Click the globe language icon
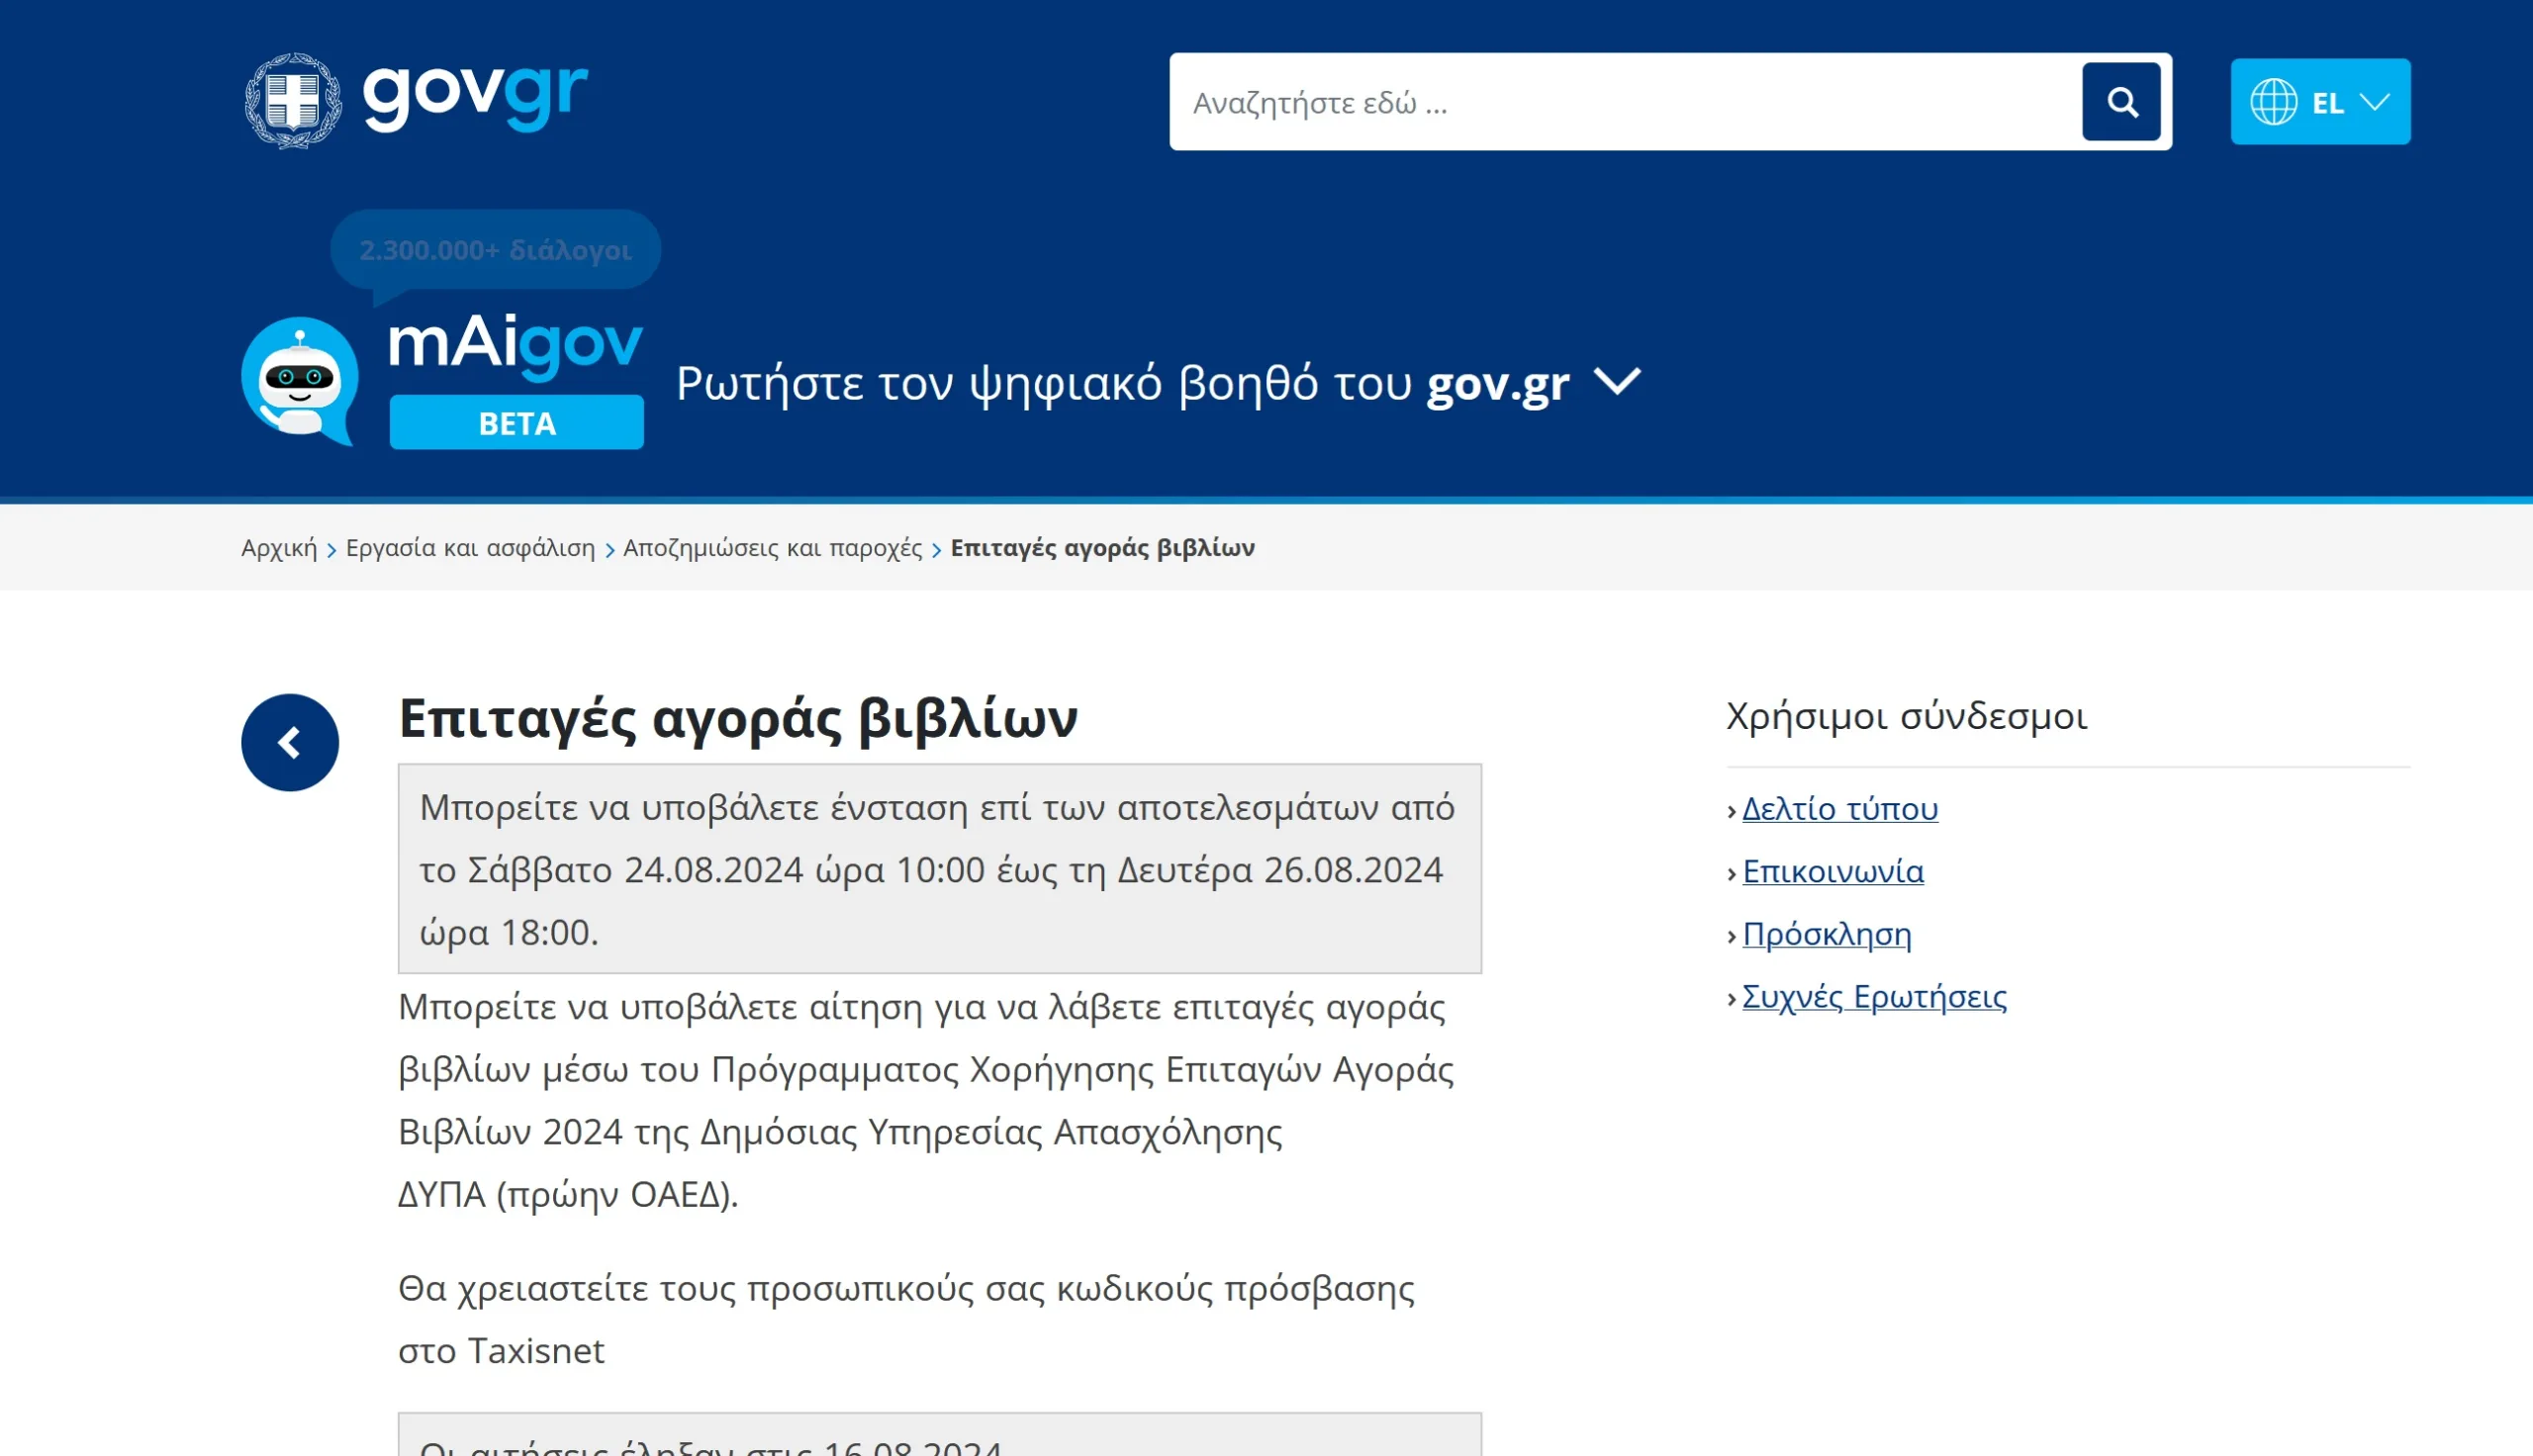 click(2277, 100)
